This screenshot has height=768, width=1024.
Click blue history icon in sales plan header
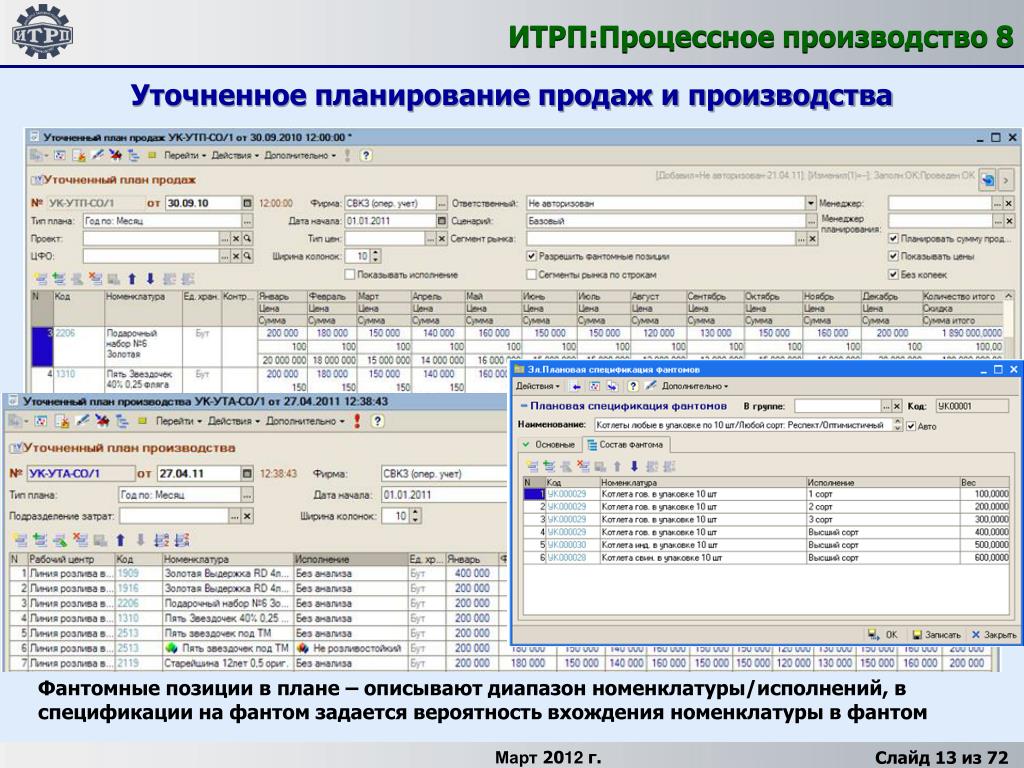click(x=987, y=179)
